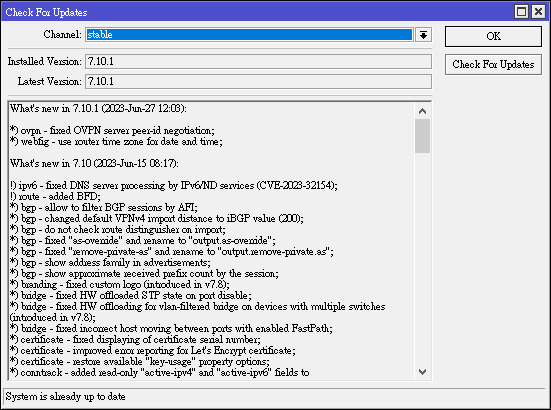551x410 pixels.
Task: Click the ipv6 CVE-2023-32154 changelog line
Action: click(174, 186)
